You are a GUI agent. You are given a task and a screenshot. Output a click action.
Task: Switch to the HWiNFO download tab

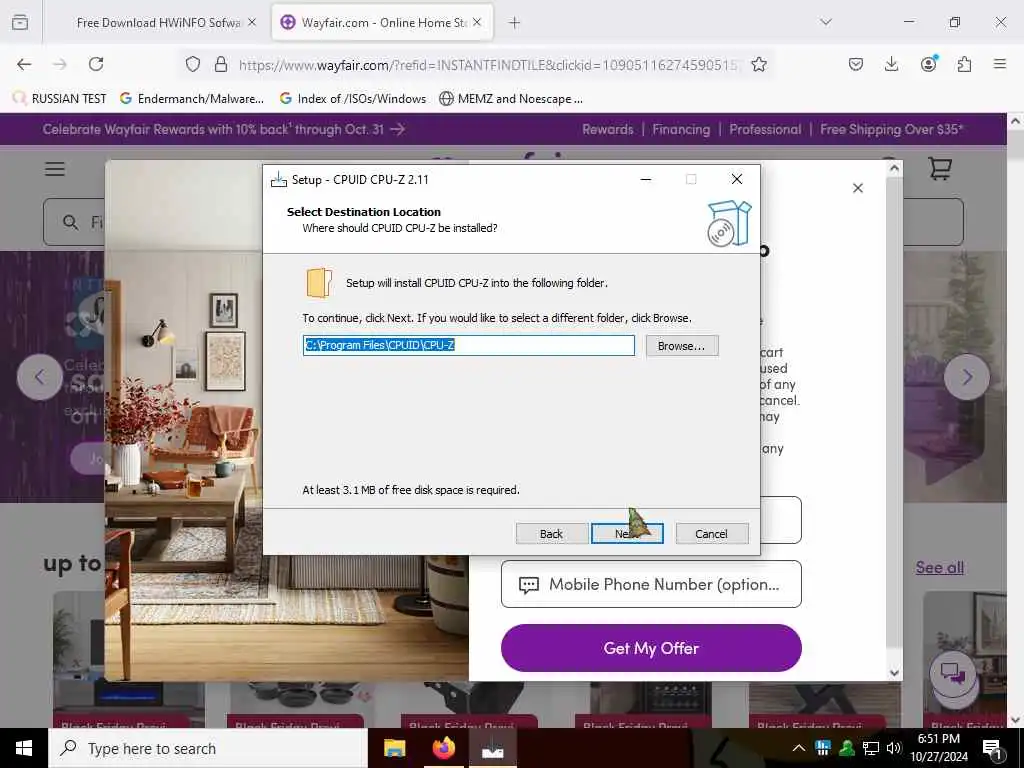pos(157,23)
